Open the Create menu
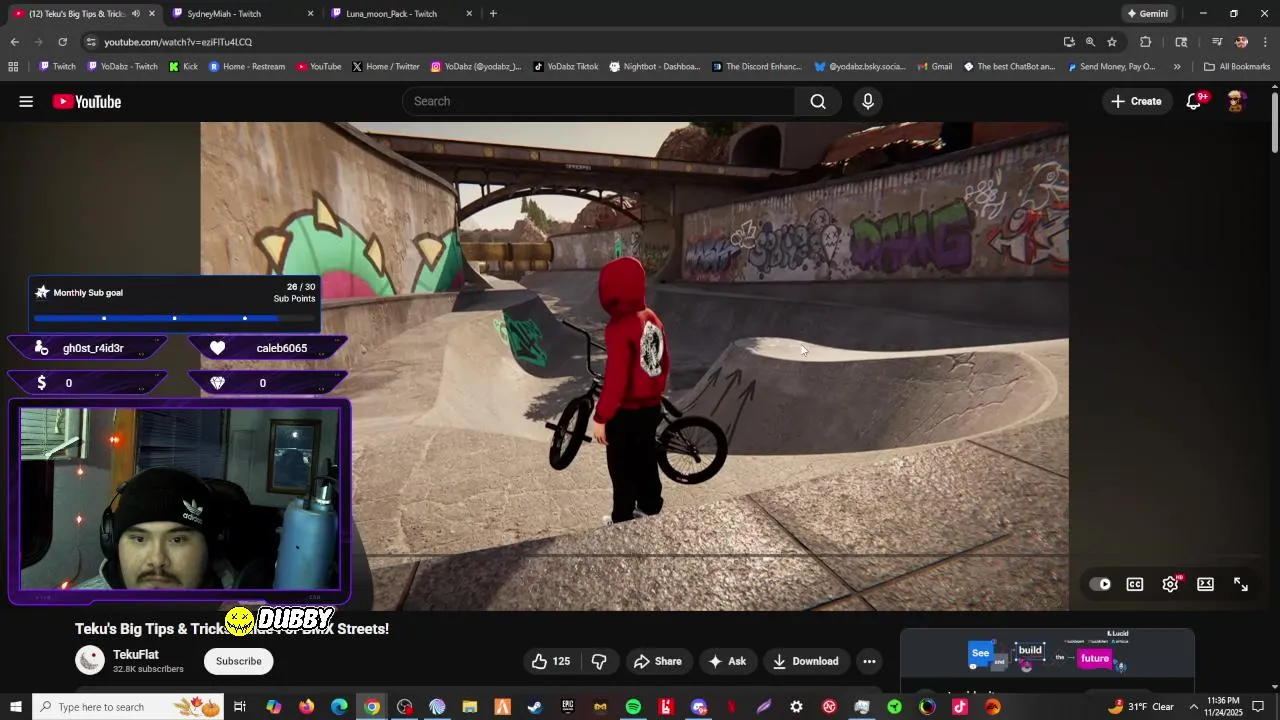The height and width of the screenshot is (720, 1280). click(1136, 101)
